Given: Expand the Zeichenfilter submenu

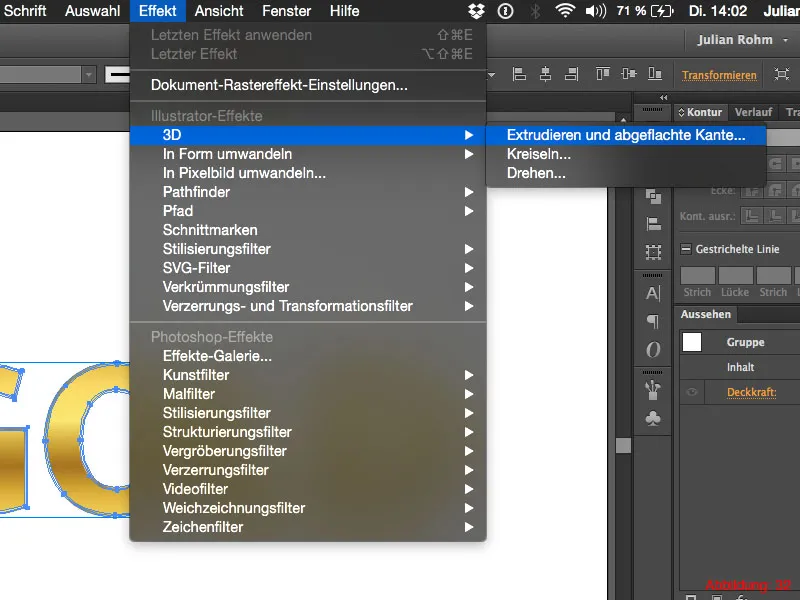Looking at the screenshot, I should tap(308, 527).
